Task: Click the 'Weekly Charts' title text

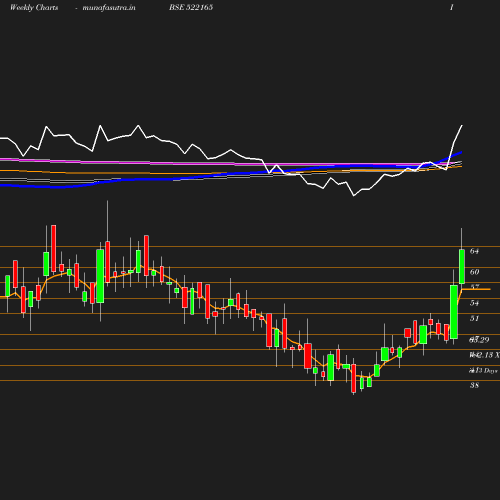Action: (x=34, y=8)
